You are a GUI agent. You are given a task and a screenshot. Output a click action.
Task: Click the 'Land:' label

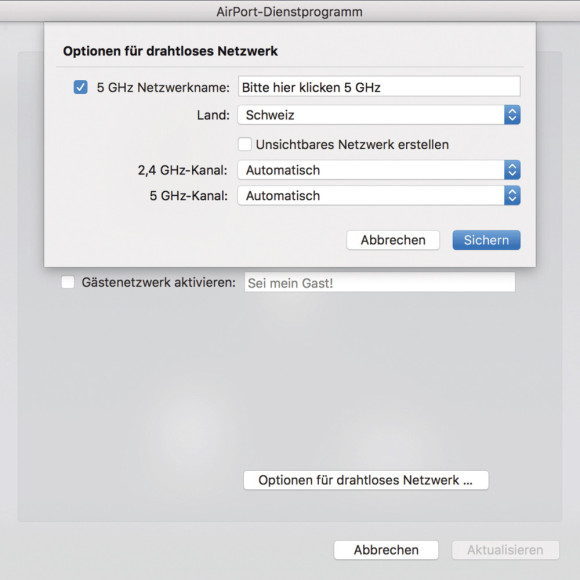[x=213, y=115]
